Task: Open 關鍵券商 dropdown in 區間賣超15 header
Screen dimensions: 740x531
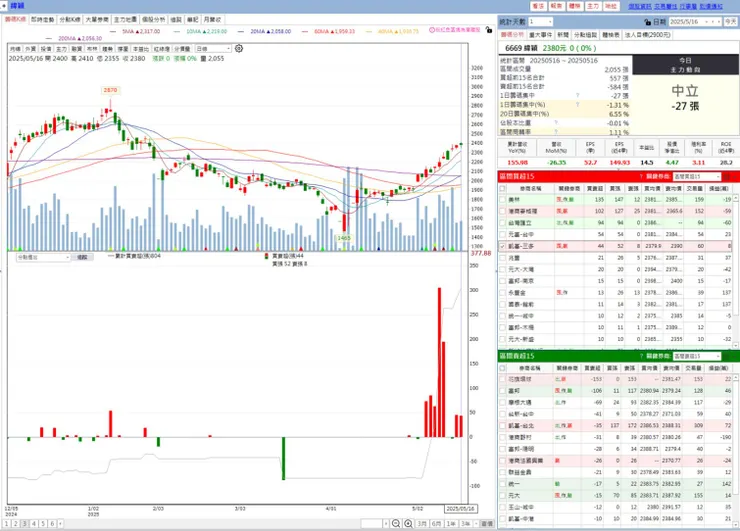Action: point(697,356)
